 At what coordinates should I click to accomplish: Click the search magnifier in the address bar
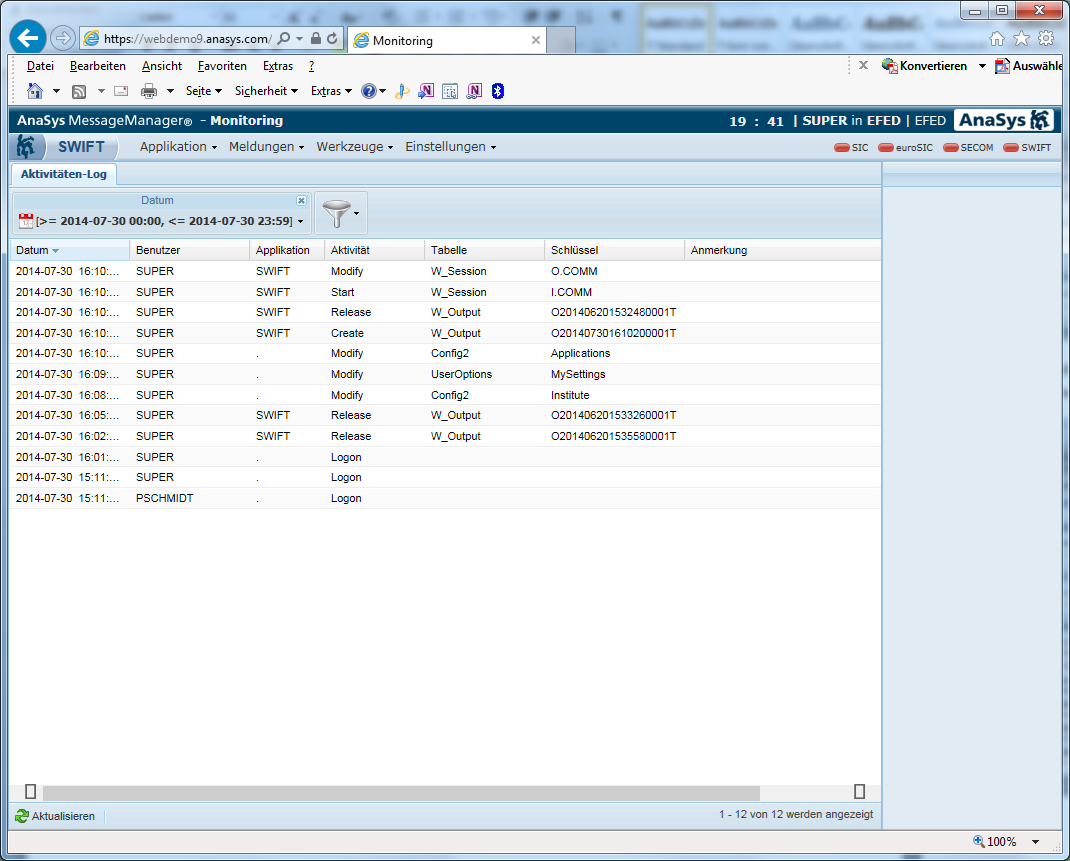(x=284, y=39)
